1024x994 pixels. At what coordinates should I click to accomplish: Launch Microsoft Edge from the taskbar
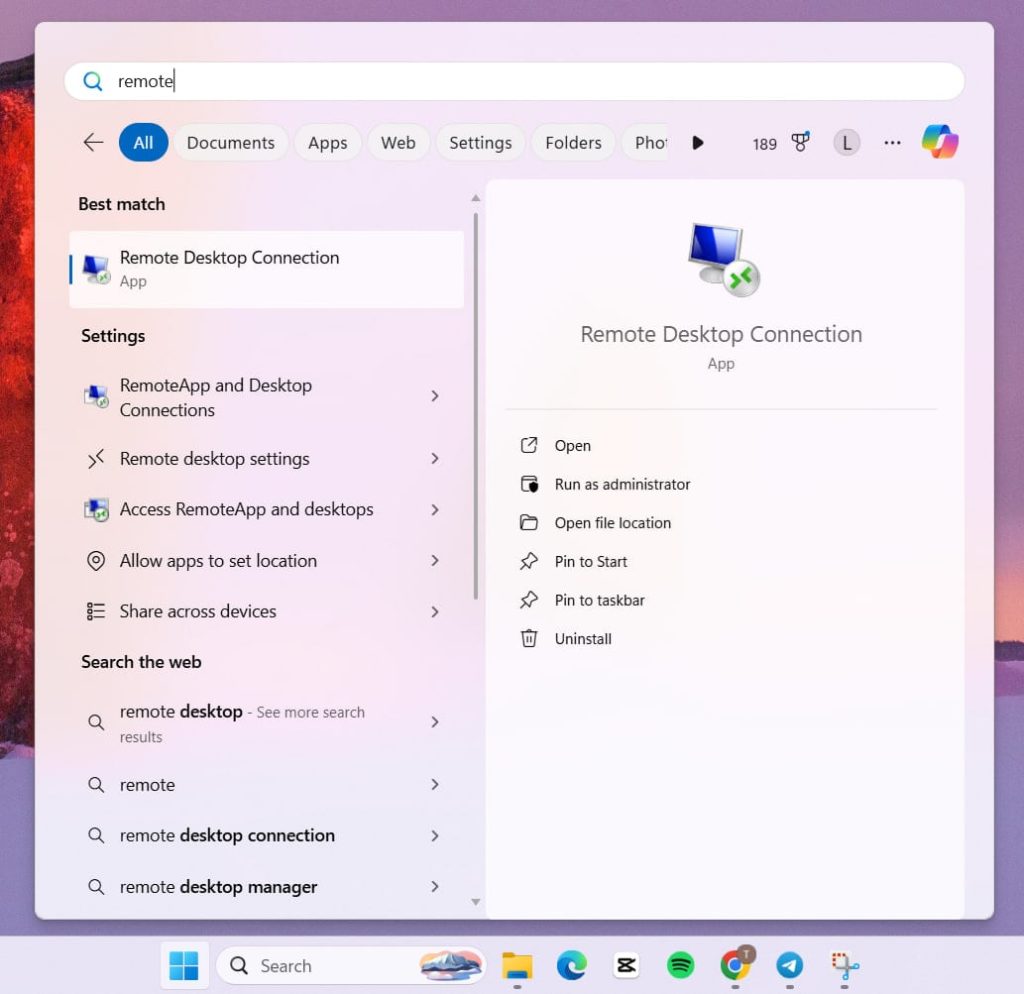coord(572,965)
